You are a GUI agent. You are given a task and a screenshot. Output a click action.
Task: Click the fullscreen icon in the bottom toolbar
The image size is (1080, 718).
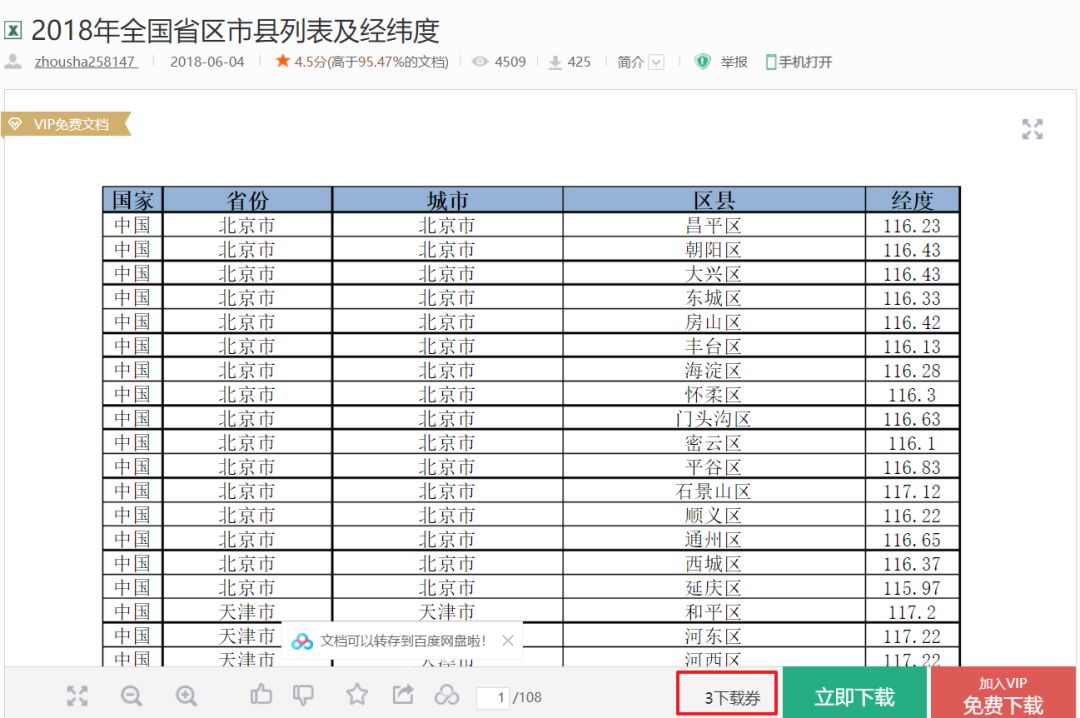77,696
